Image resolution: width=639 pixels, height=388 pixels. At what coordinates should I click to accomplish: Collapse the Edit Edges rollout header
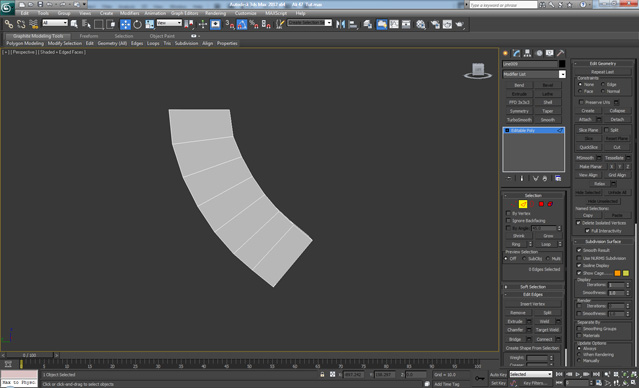[x=533, y=295]
